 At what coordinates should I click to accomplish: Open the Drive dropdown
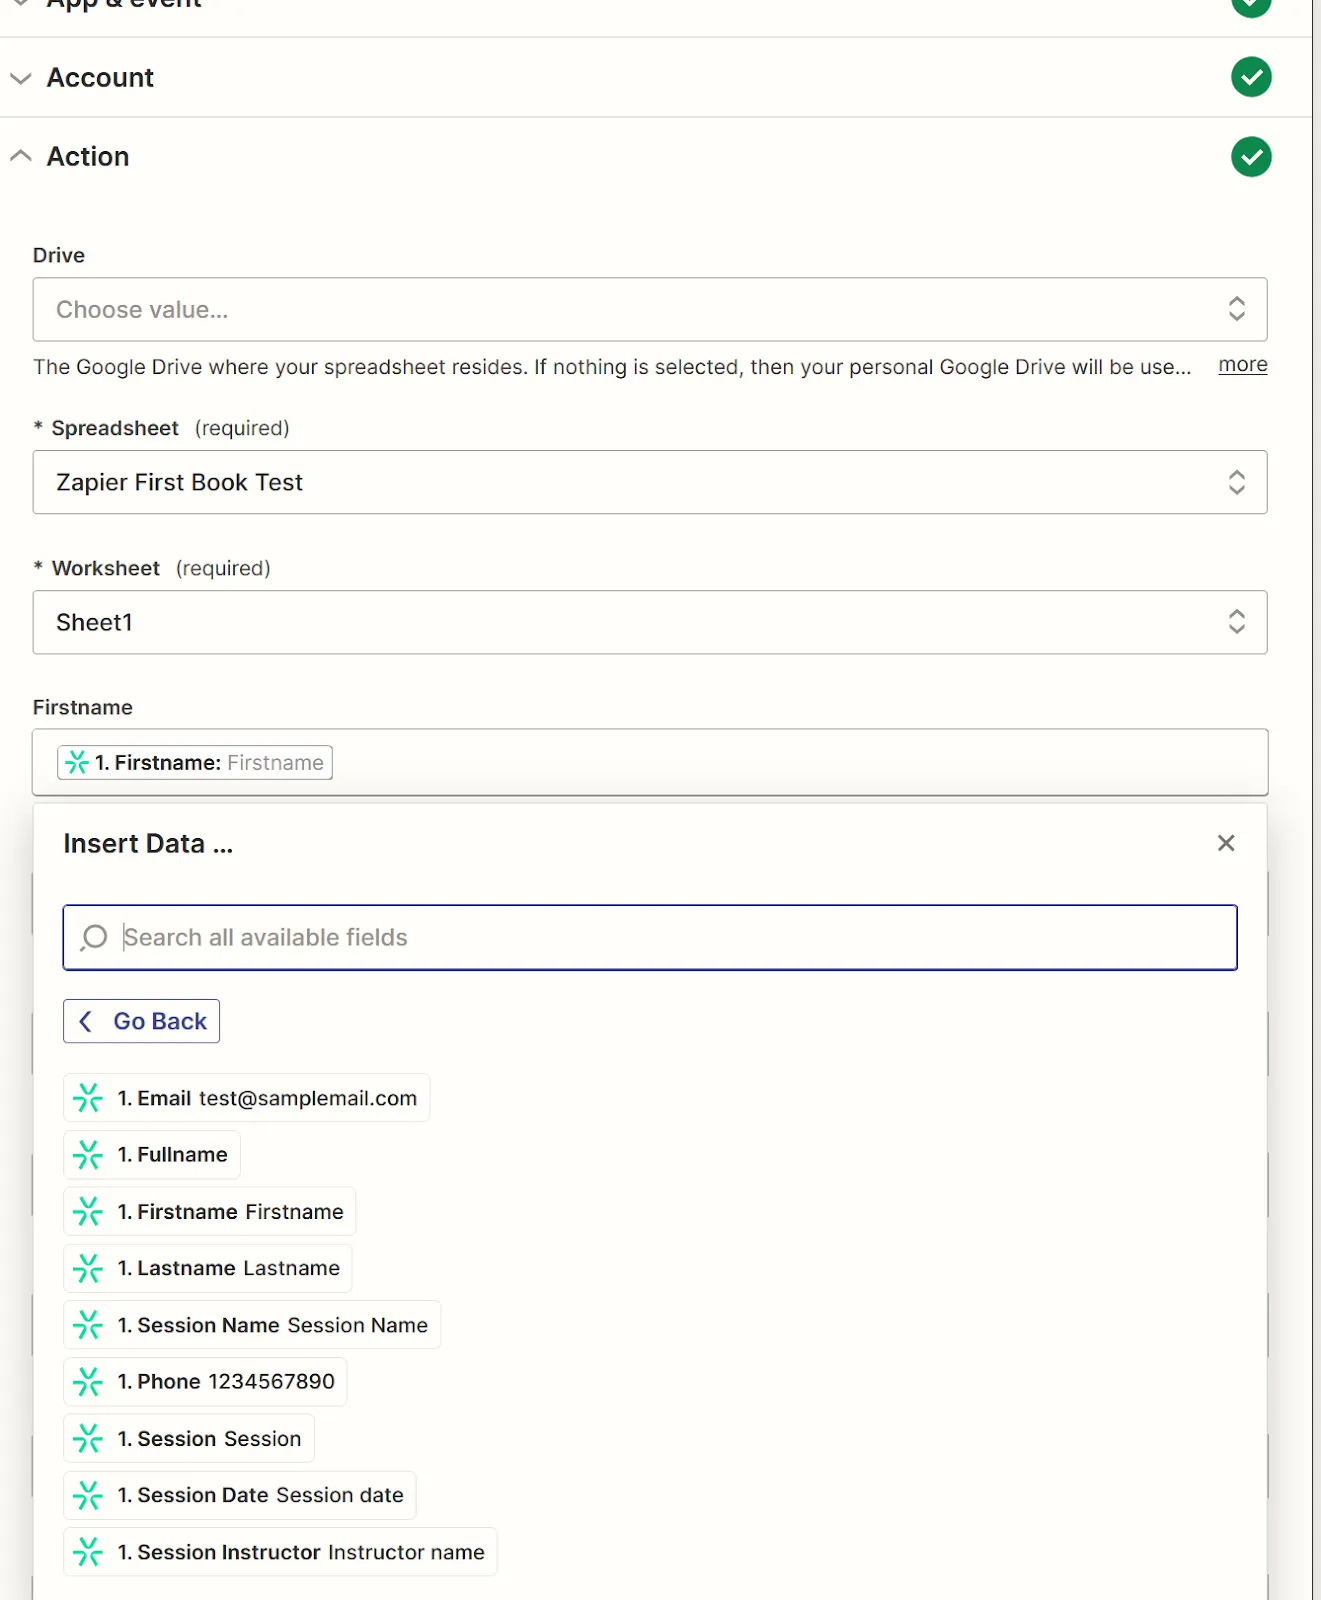pos(649,310)
